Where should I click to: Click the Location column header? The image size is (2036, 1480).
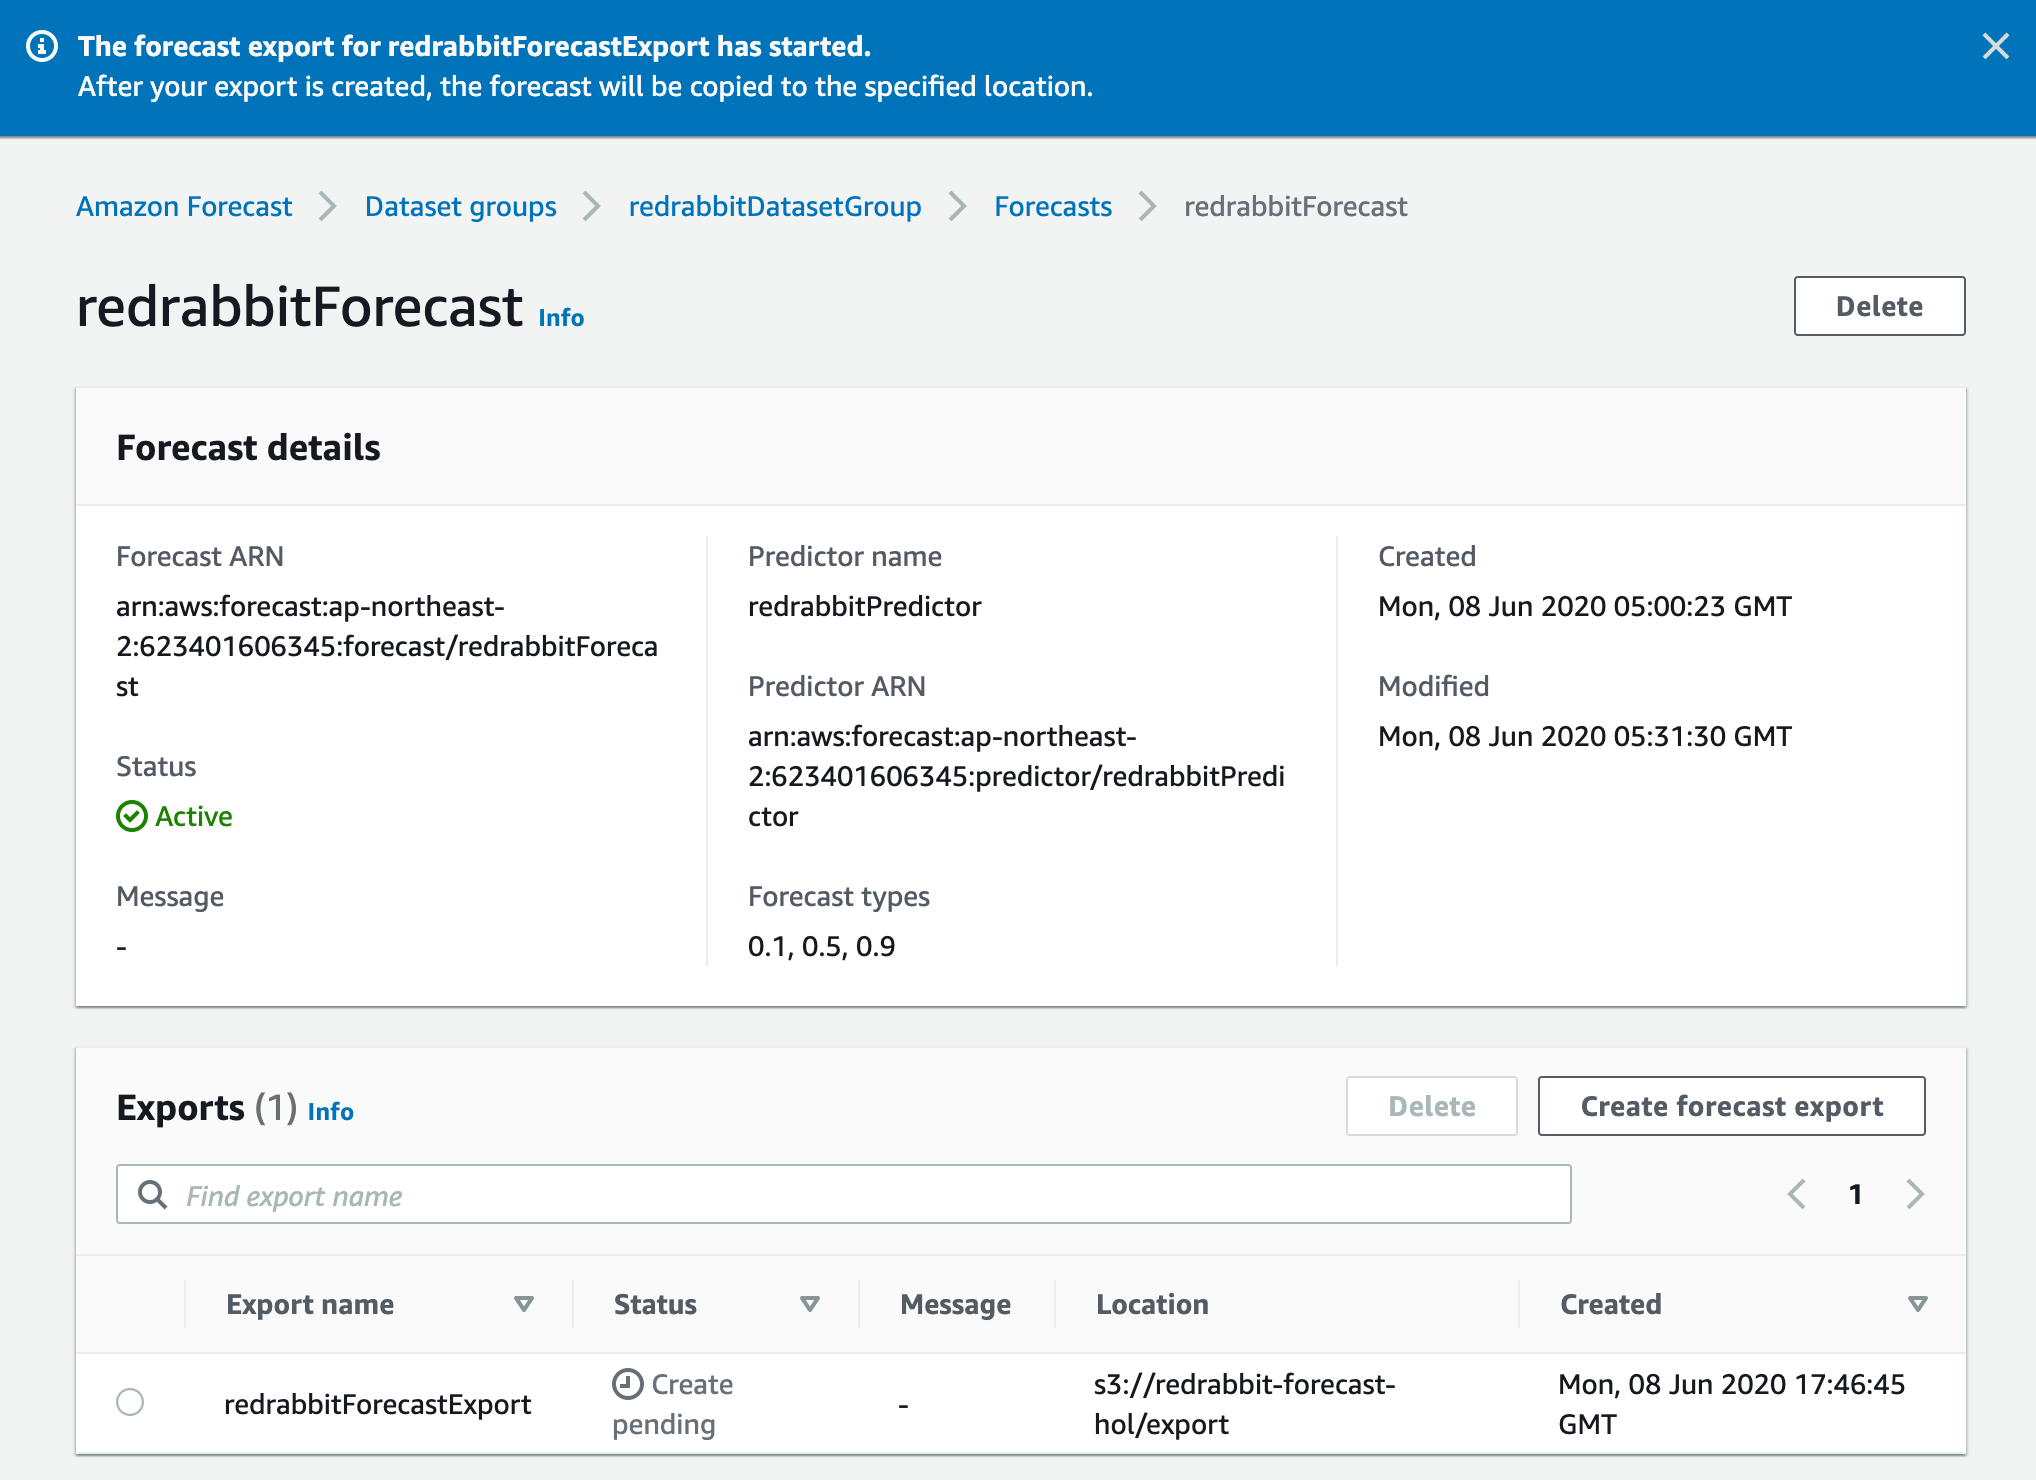1152,1304
